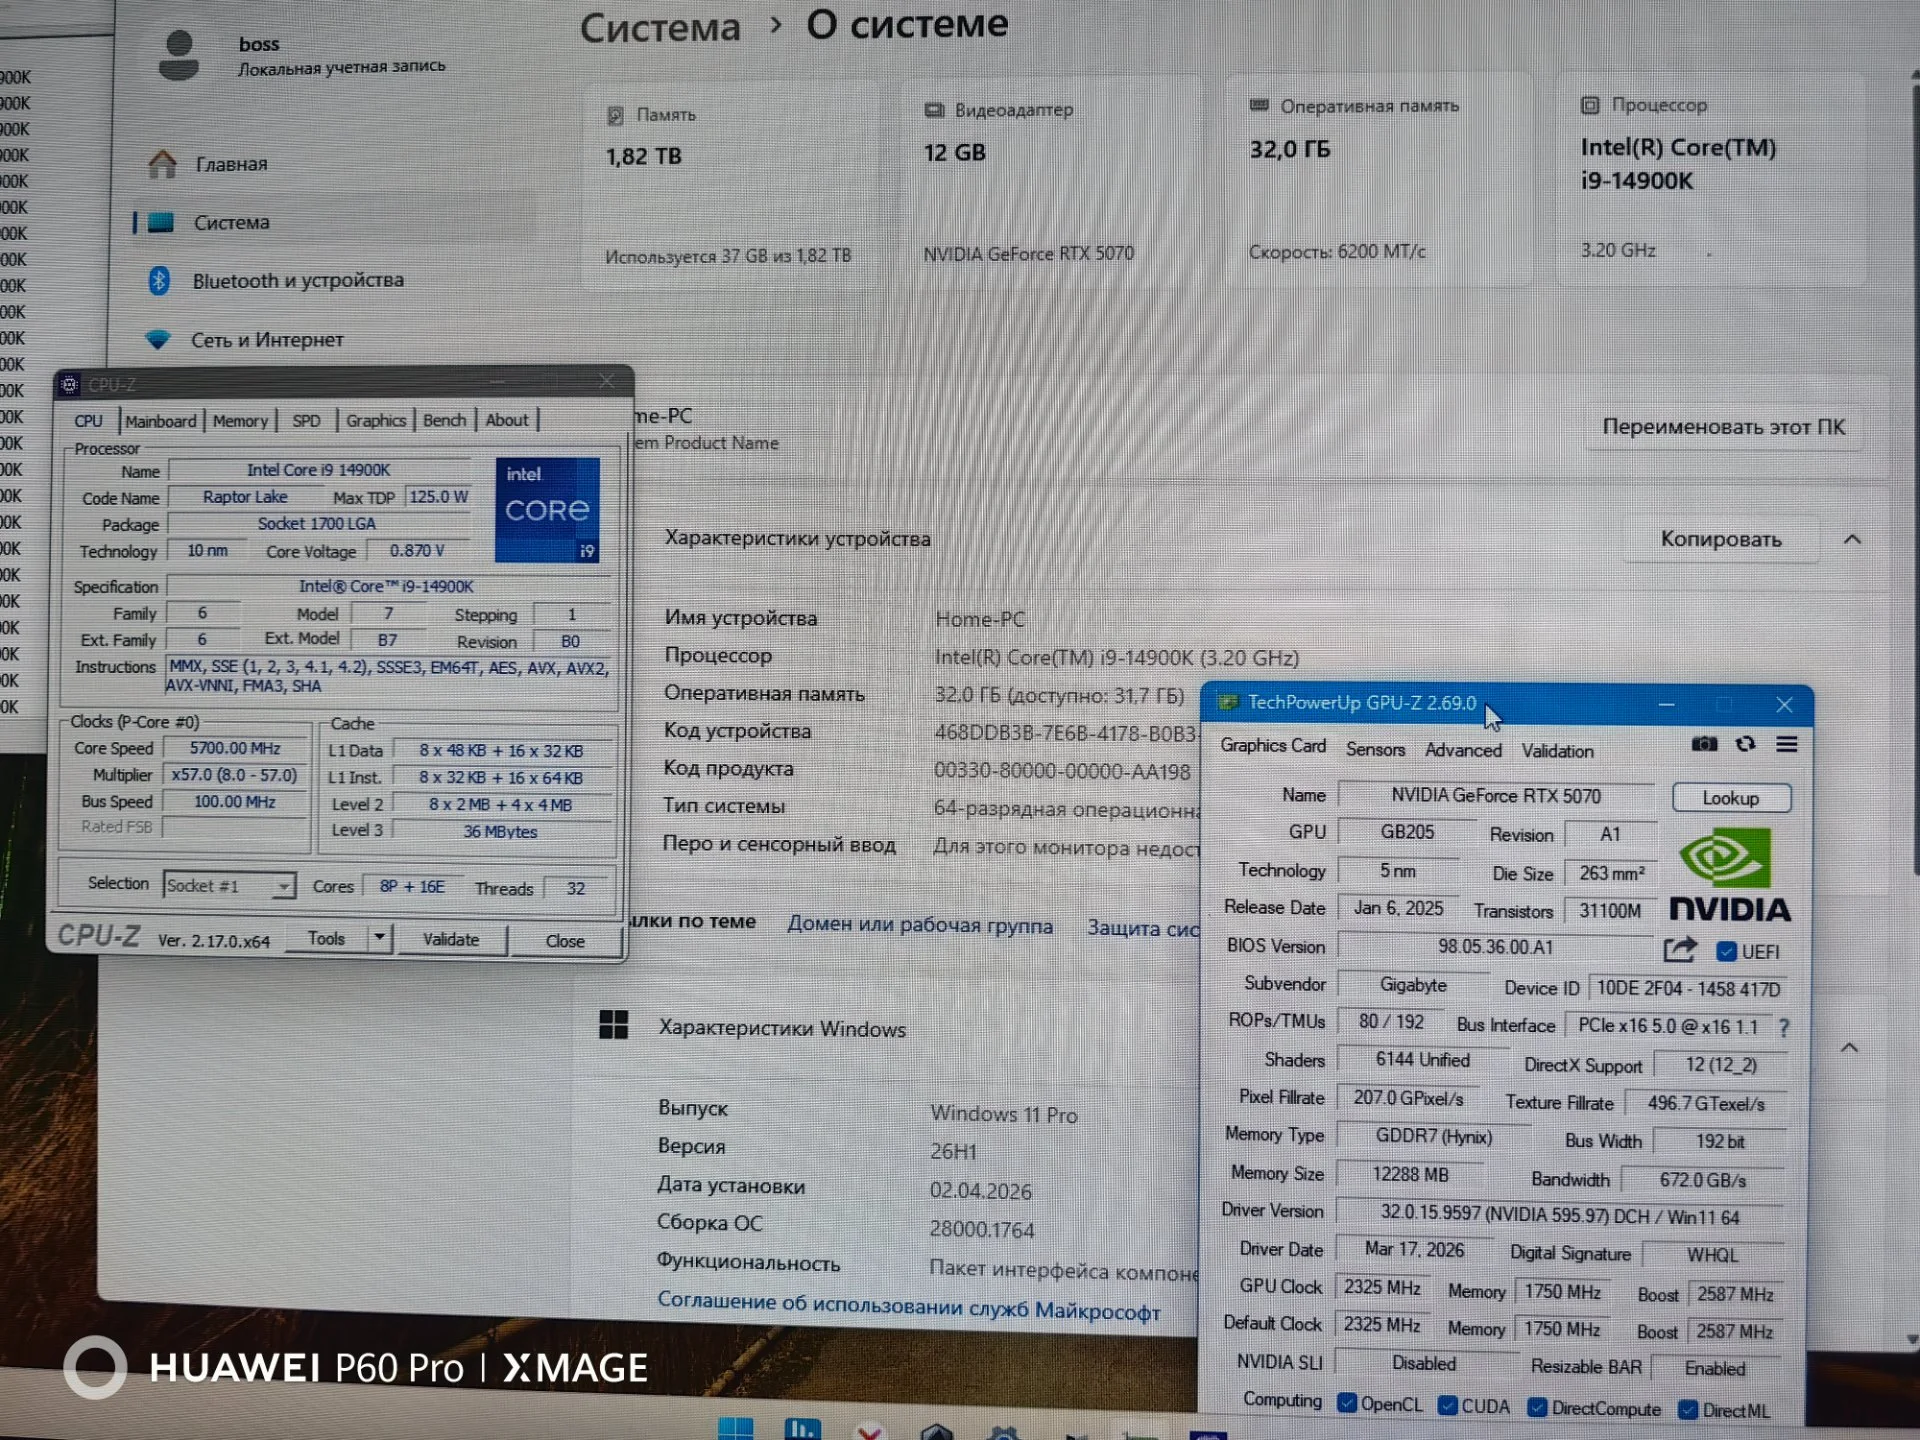
Task: Collapse the Характеристики Windows section chevron
Action: (1849, 1048)
